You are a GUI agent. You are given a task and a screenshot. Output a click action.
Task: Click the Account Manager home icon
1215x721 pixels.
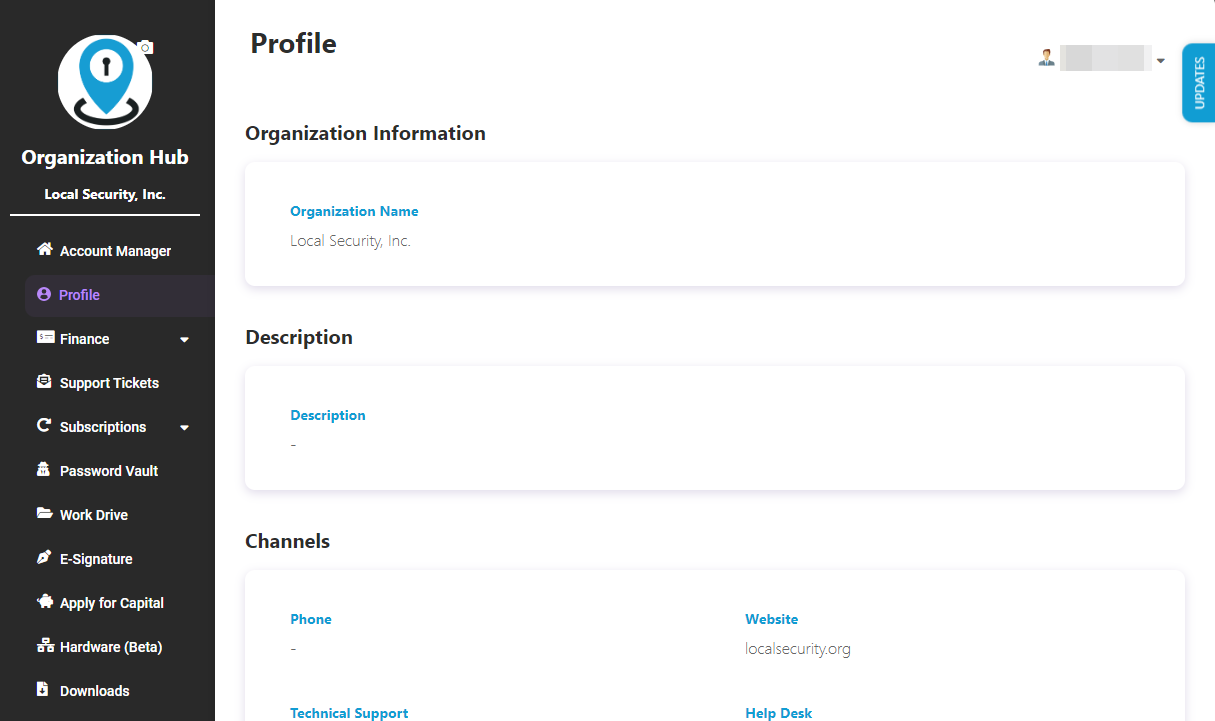pyautogui.click(x=44, y=249)
